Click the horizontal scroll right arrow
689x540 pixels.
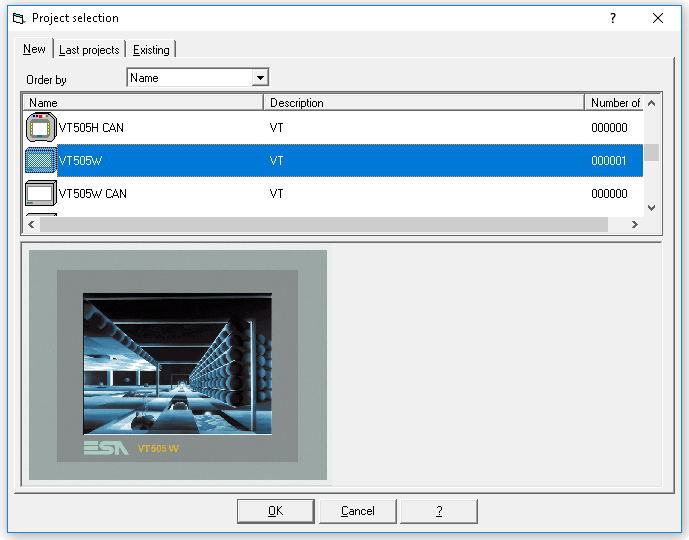click(x=635, y=225)
